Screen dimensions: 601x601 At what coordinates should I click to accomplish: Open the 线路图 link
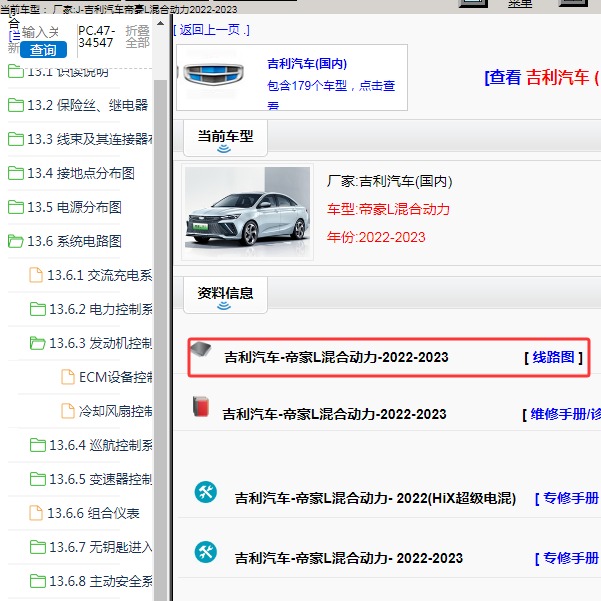[553, 357]
